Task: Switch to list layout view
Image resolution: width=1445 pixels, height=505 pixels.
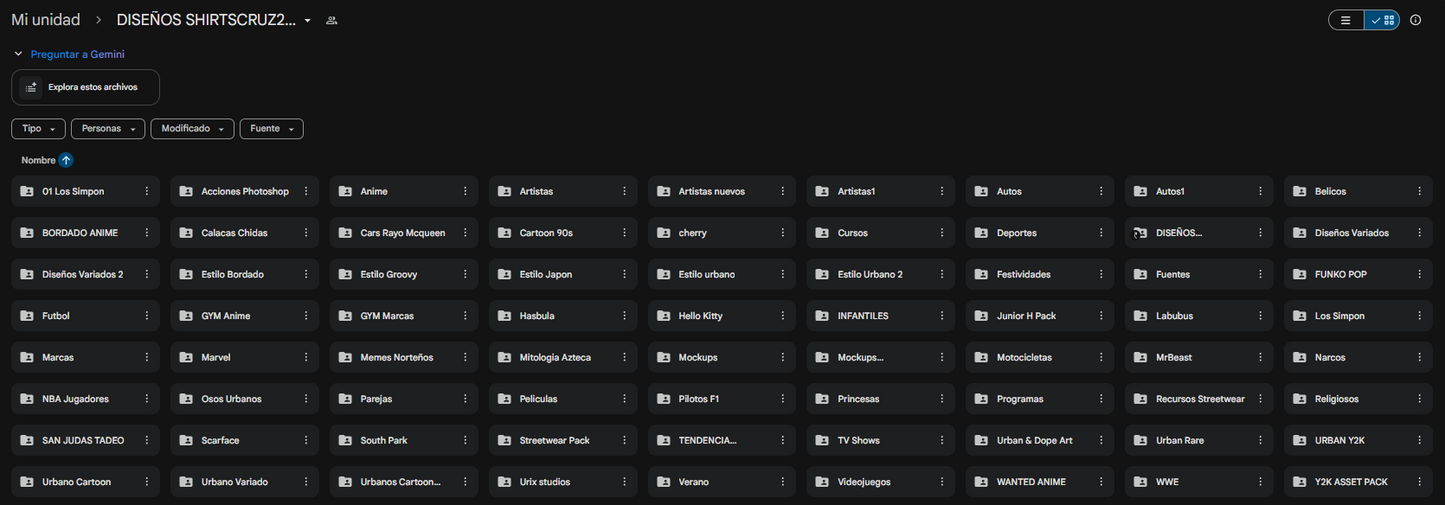Action: tap(1346, 20)
